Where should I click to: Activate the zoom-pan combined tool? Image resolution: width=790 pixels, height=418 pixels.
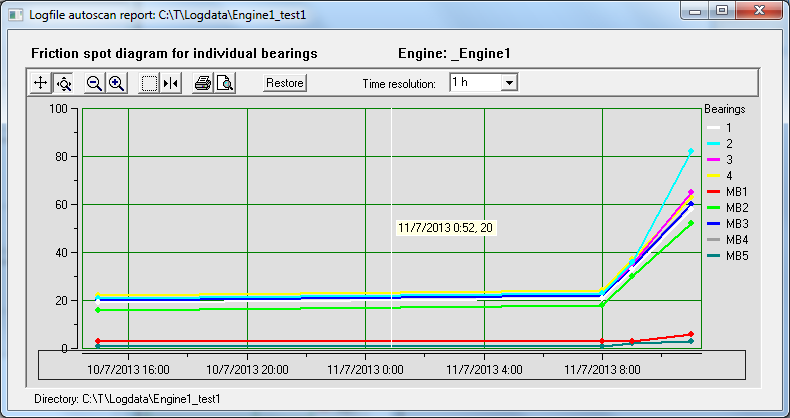click(x=63, y=83)
